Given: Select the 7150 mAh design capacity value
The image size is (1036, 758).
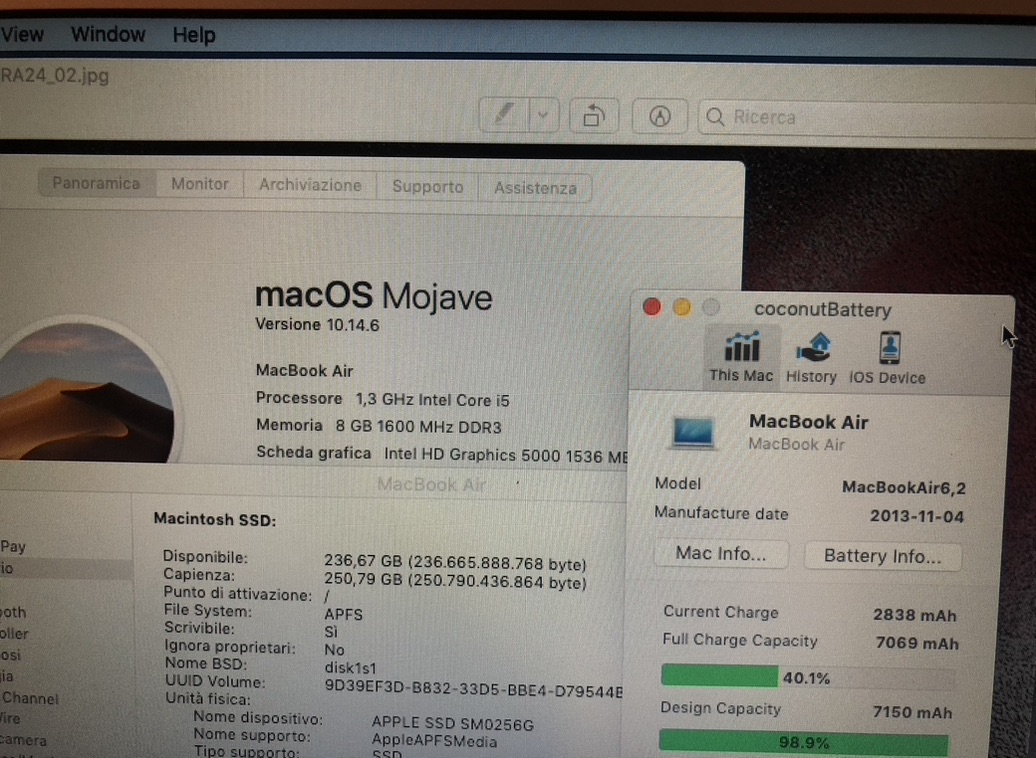Looking at the screenshot, I should (912, 712).
